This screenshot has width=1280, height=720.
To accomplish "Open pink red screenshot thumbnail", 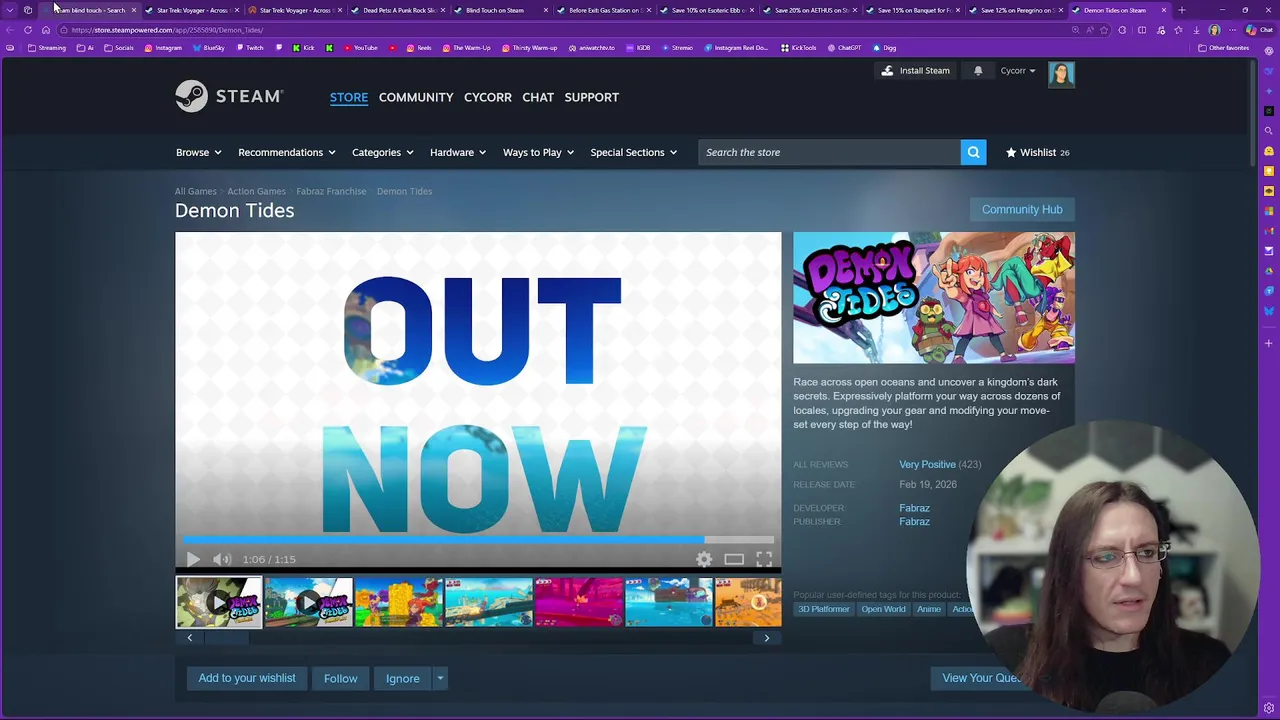I will click(x=579, y=603).
